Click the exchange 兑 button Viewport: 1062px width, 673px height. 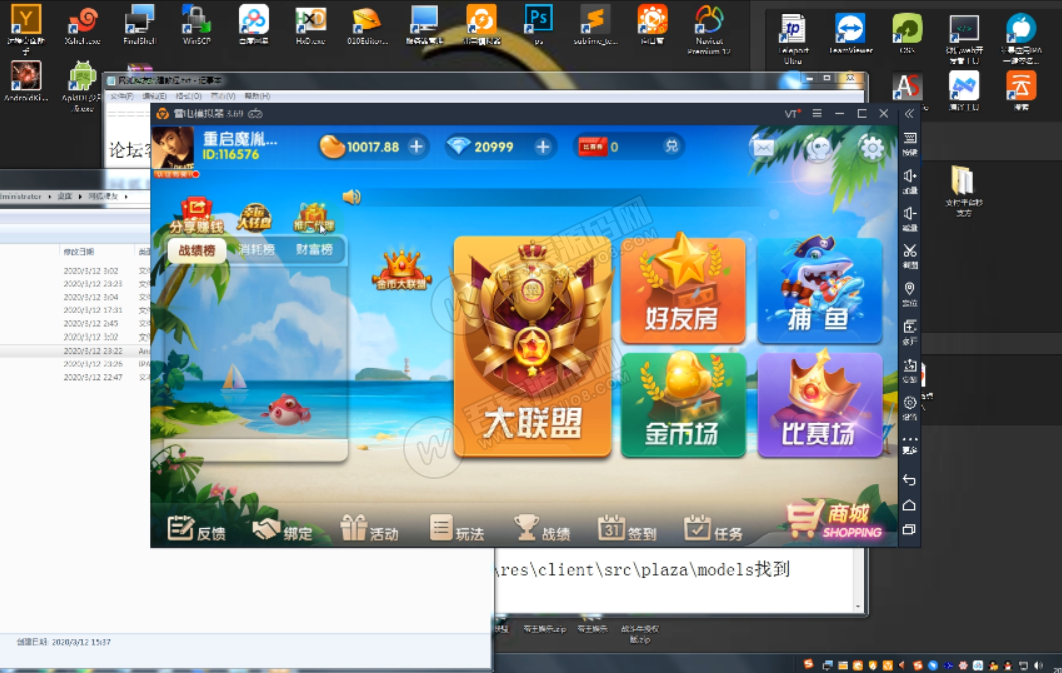[x=671, y=146]
